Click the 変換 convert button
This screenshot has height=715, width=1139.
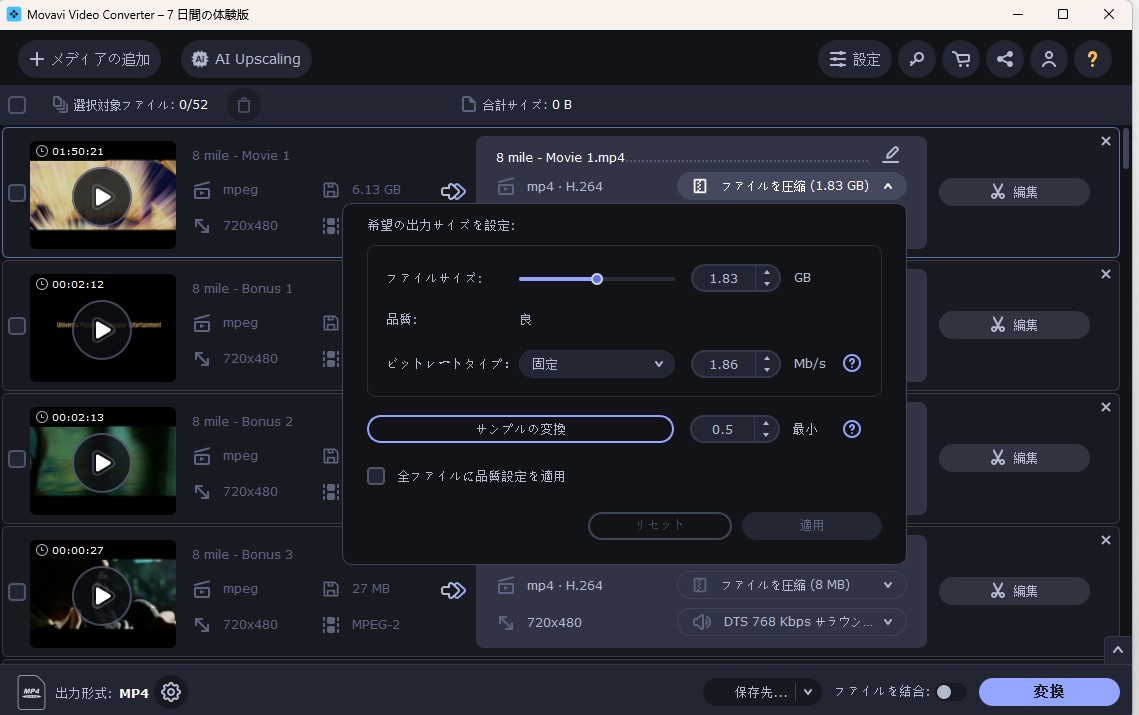[x=1049, y=692]
